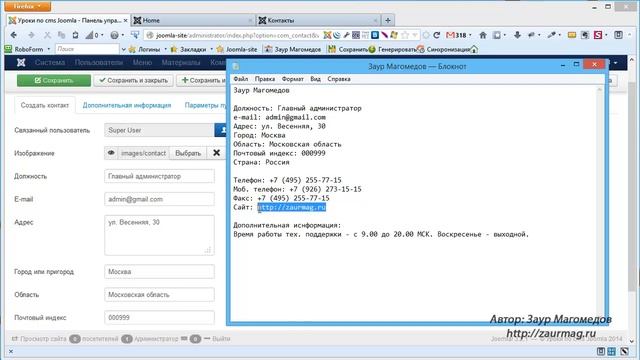Click the Windows flag icon in address bar
Screen dimensions: 640x360
394,35
